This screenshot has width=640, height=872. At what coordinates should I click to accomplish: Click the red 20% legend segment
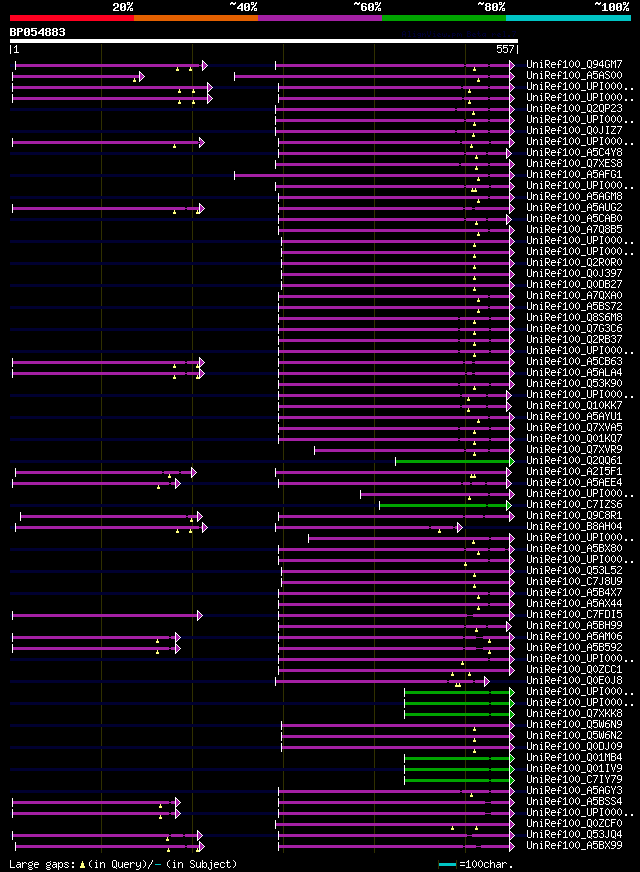click(72, 18)
